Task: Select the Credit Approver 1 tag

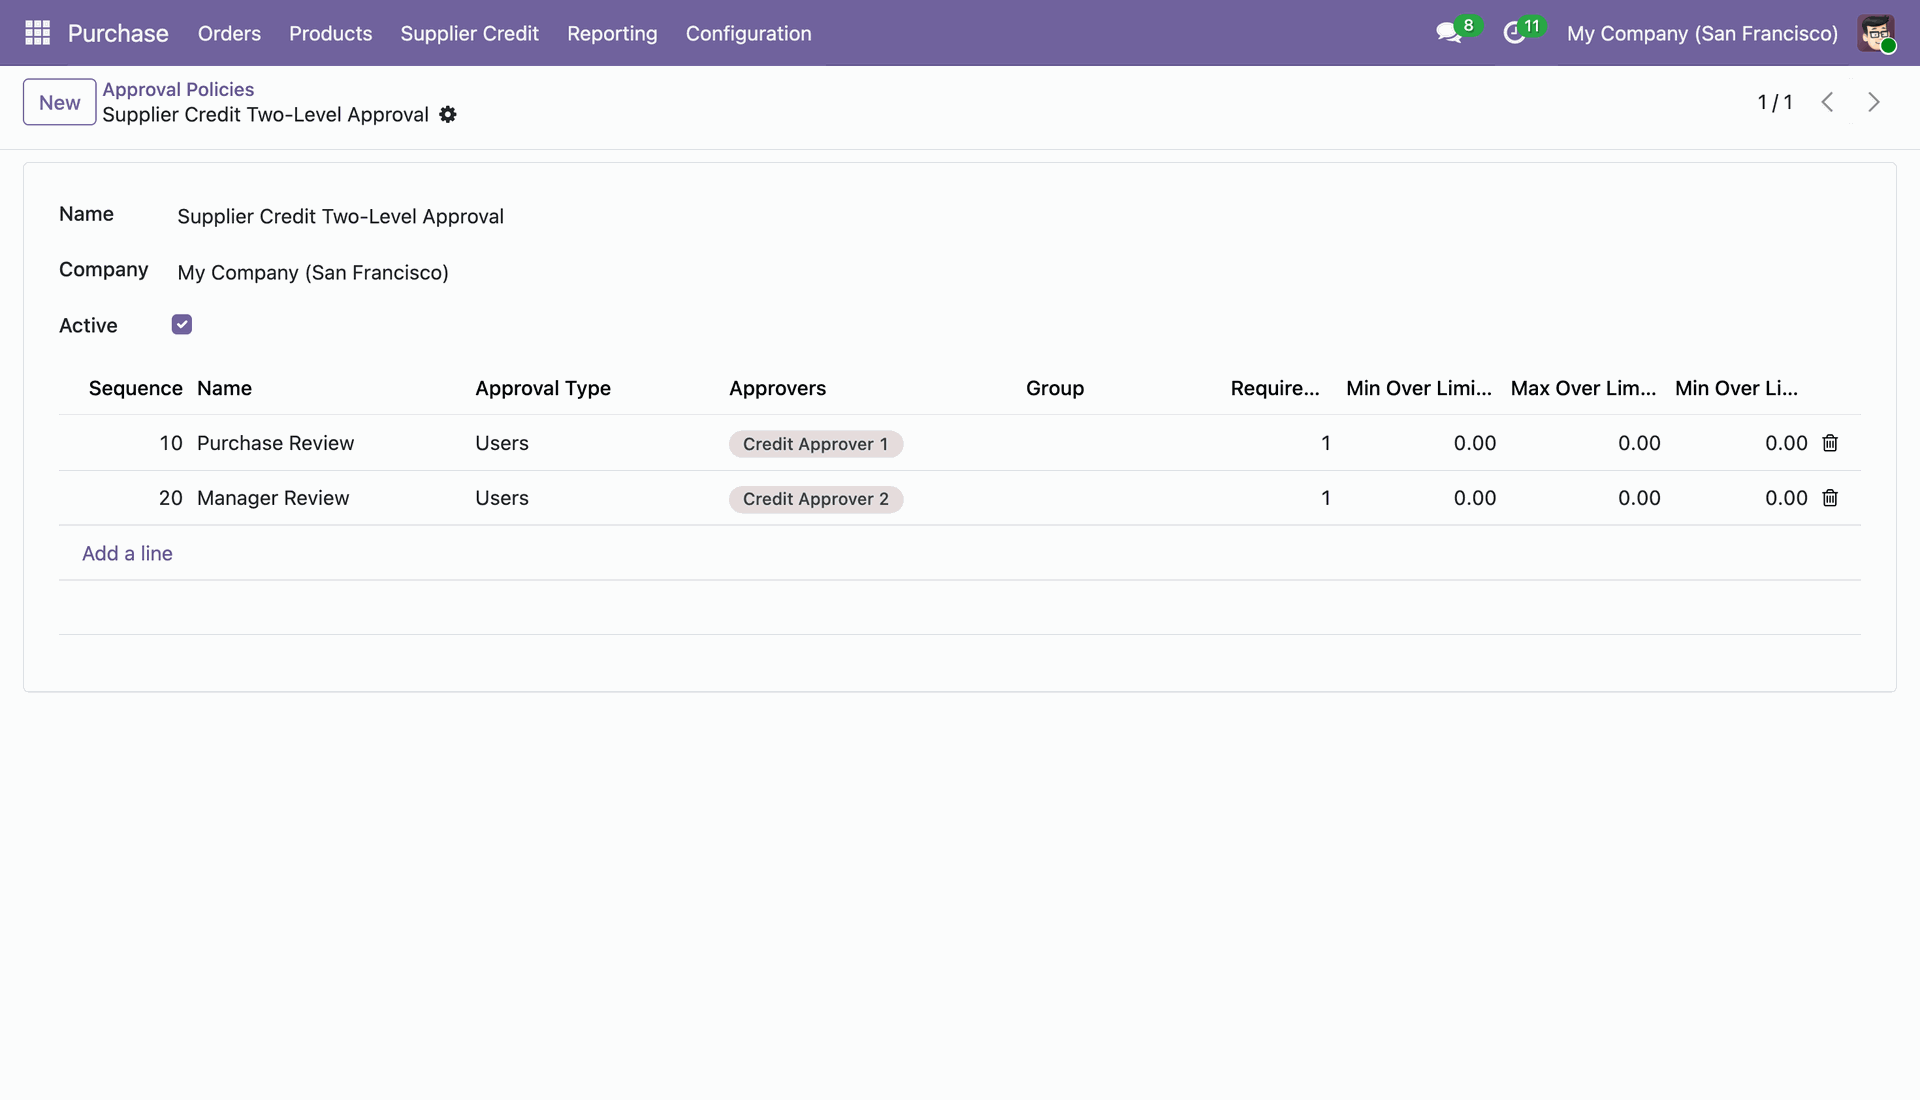Action: [816, 444]
